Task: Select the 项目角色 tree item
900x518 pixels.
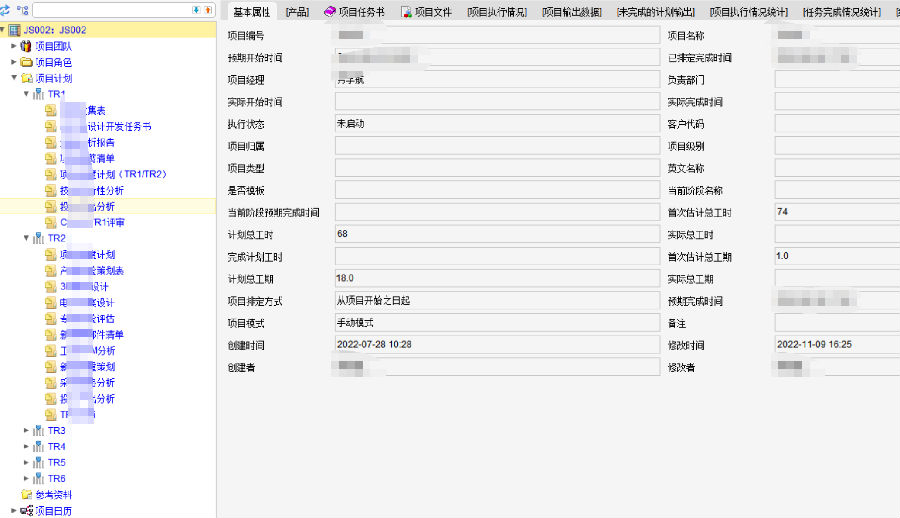Action: (53, 62)
